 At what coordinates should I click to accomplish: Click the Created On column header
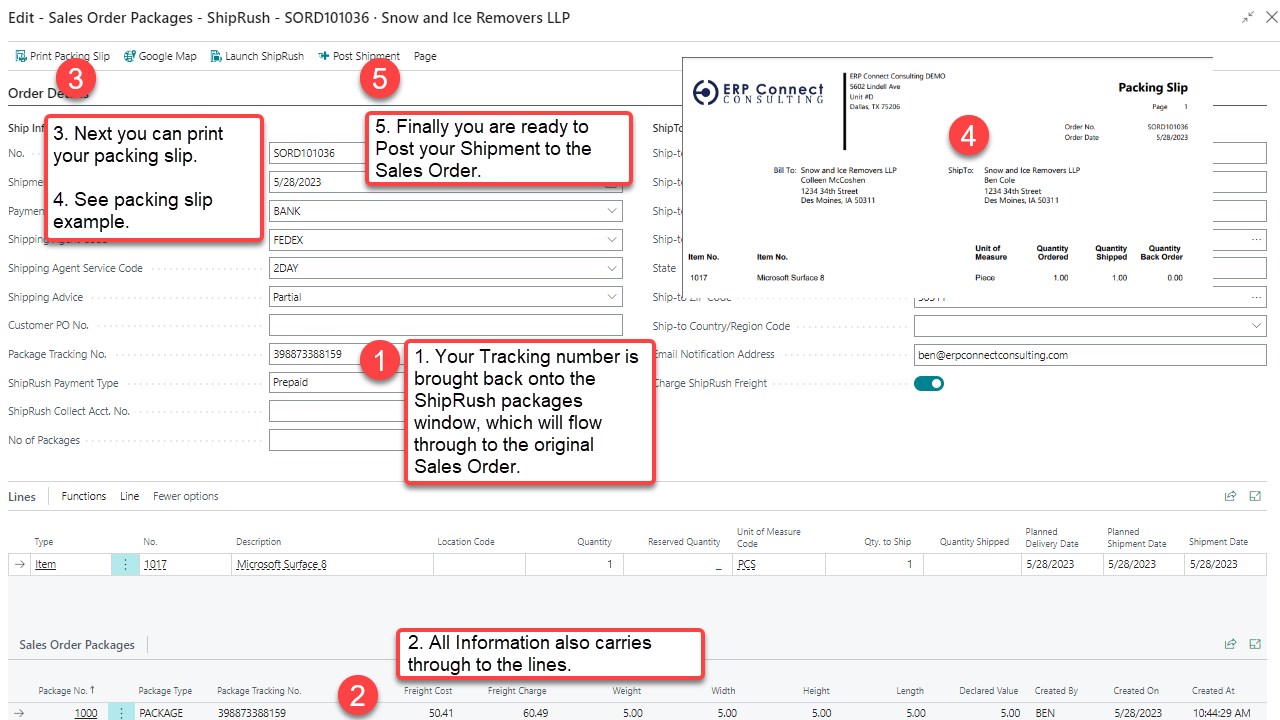click(x=1136, y=690)
